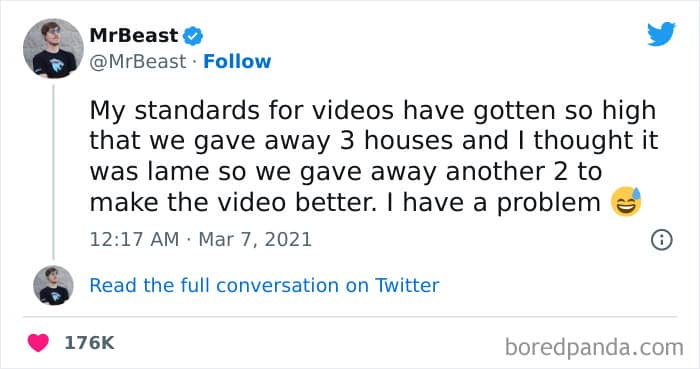Read the full conversation on Twitter

264,286
